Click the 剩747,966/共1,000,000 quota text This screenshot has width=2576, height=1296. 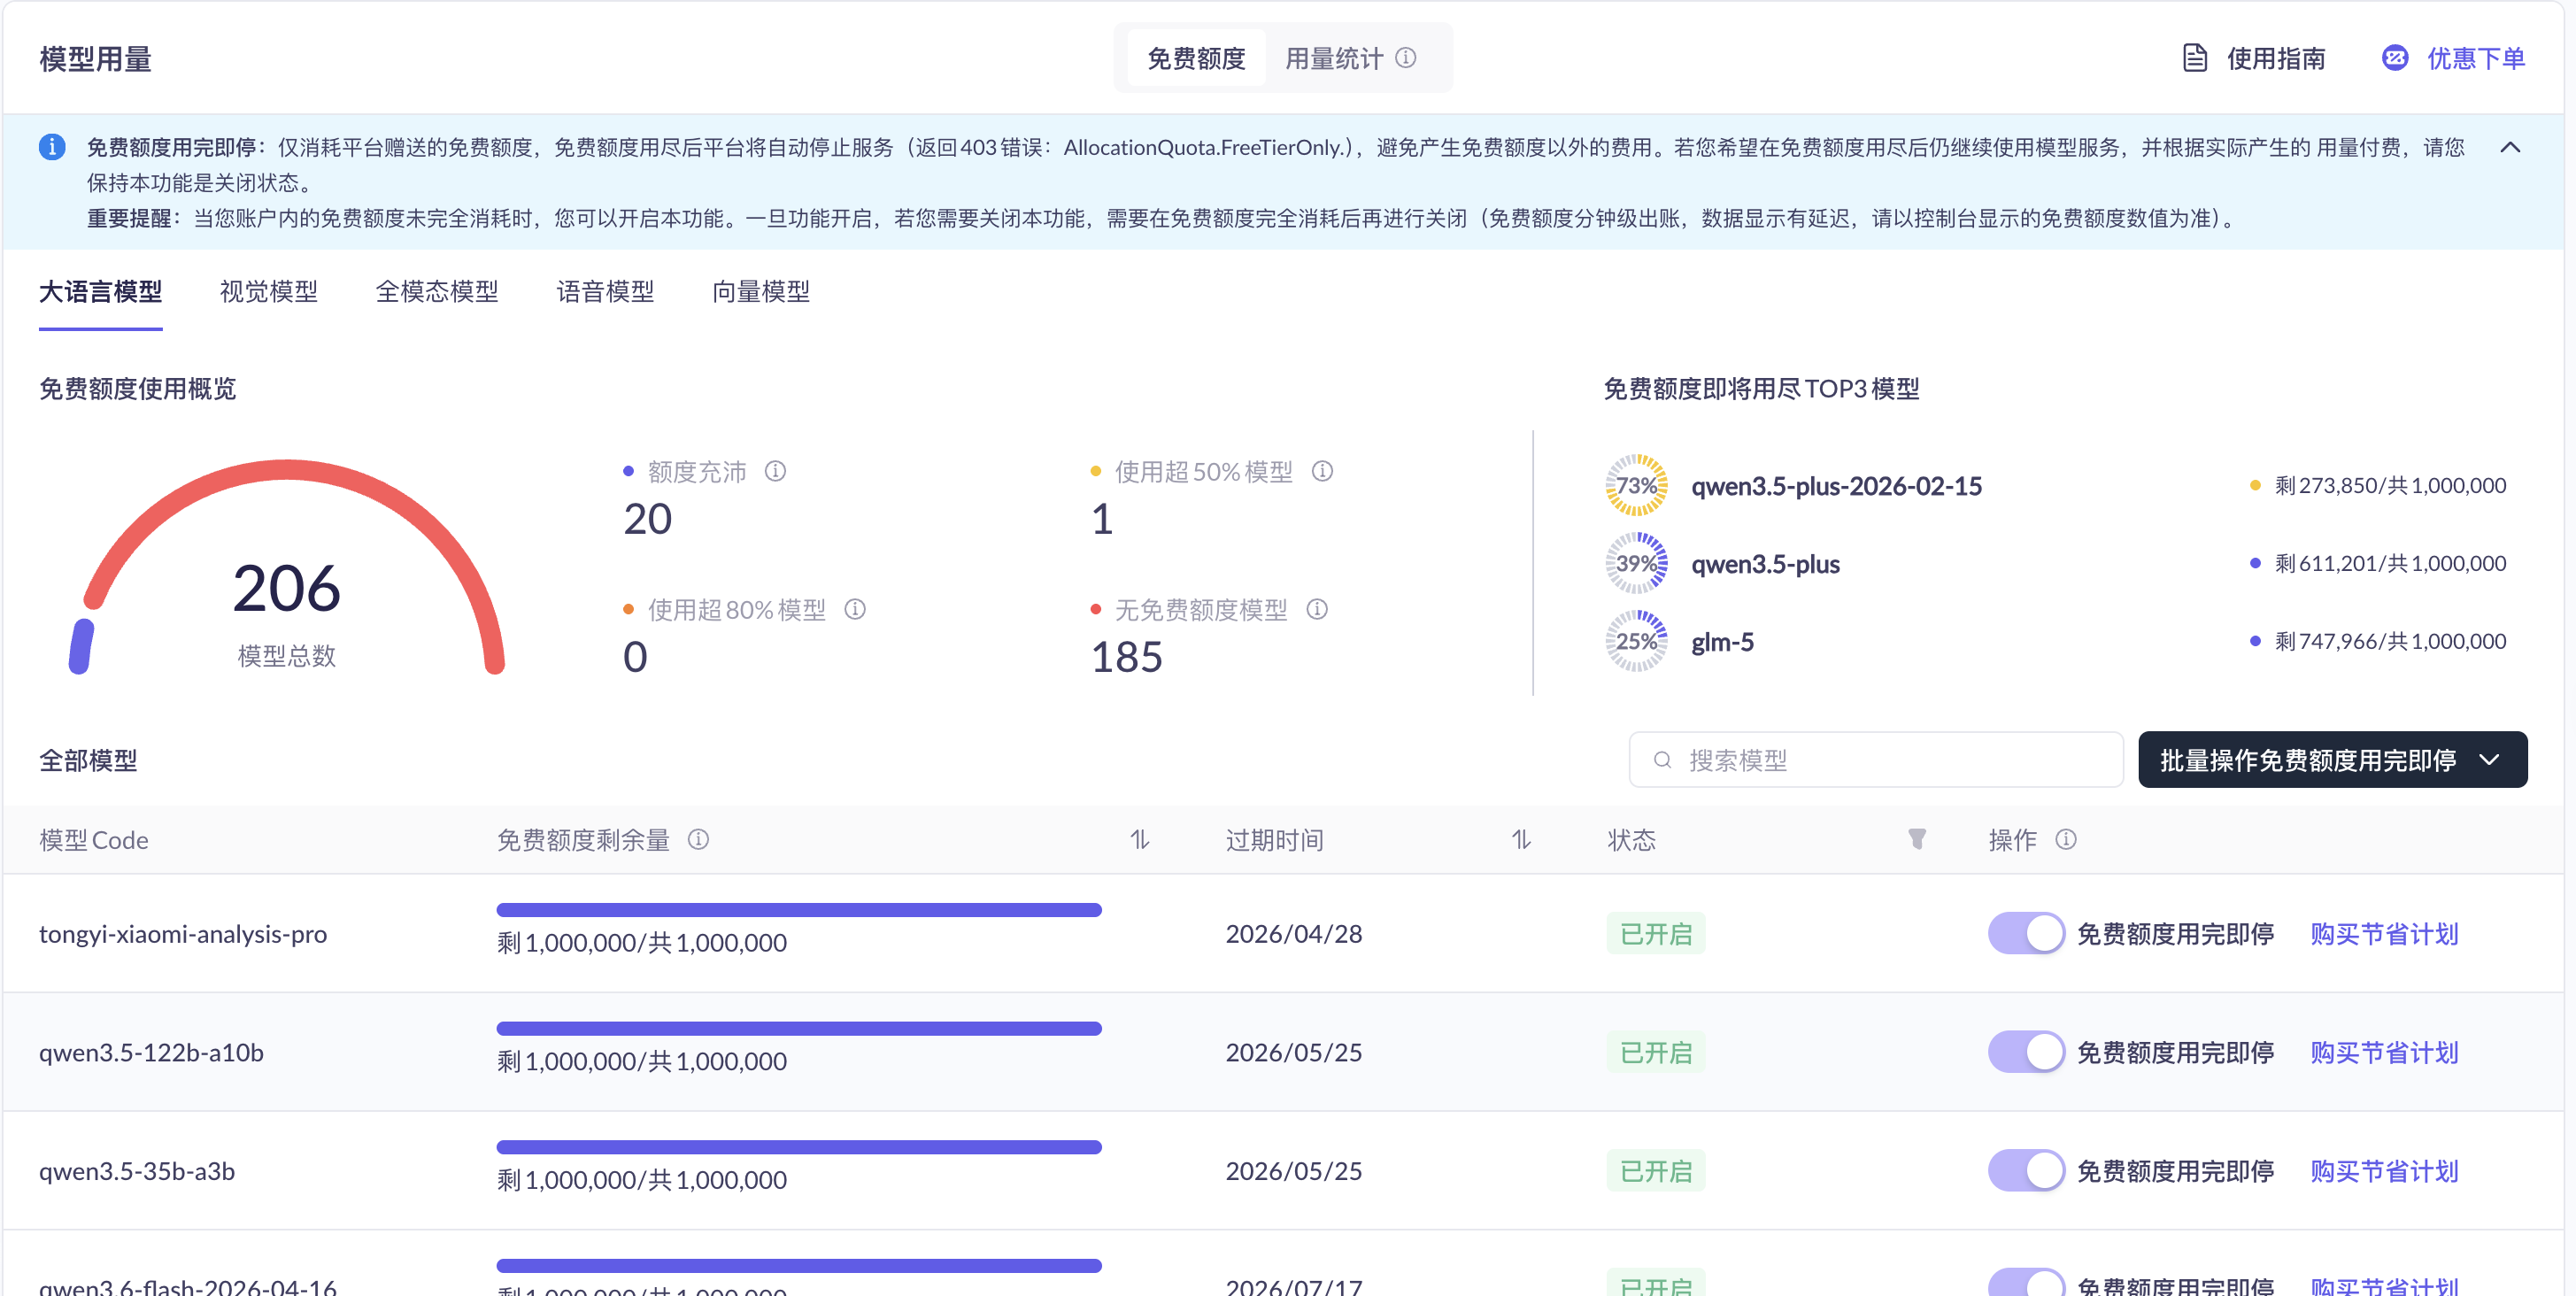click(2390, 641)
